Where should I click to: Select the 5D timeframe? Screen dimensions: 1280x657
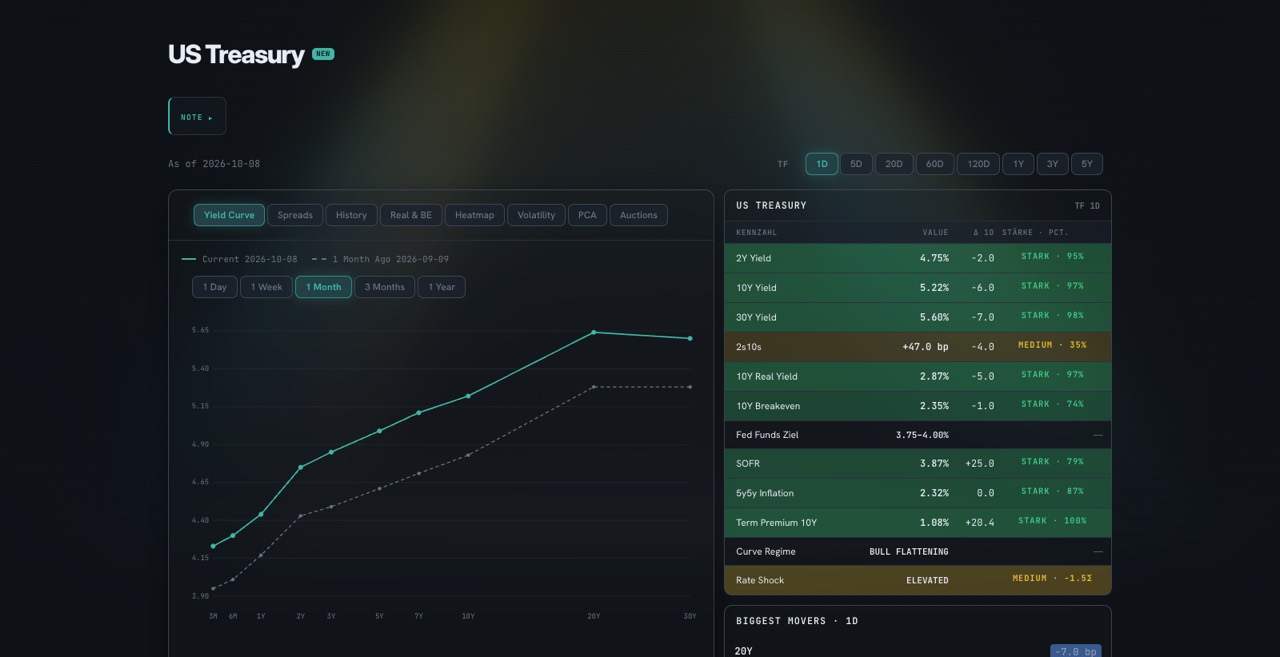[x=856, y=164]
